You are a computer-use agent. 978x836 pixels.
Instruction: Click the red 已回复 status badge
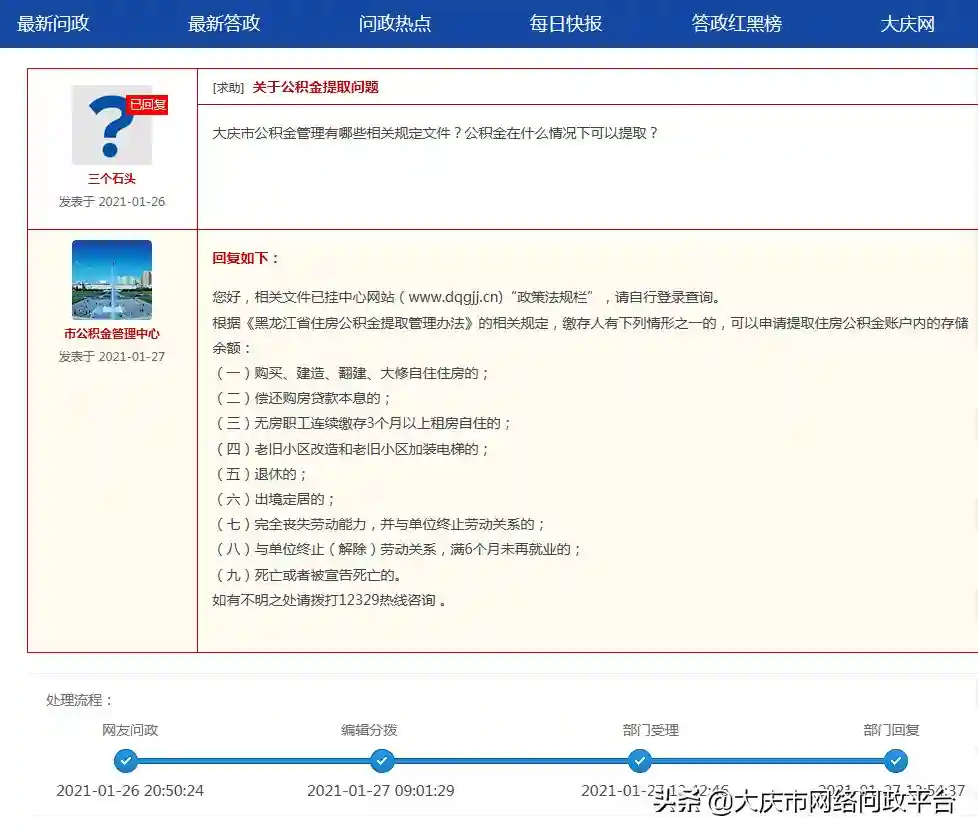(148, 105)
